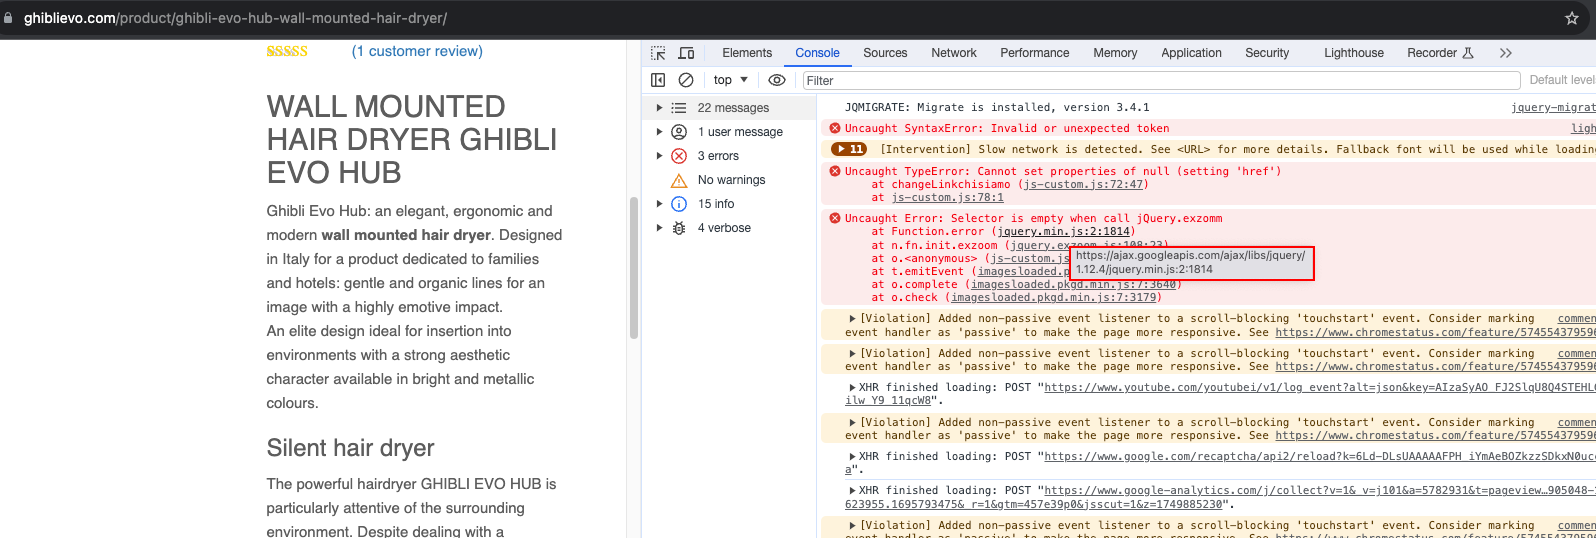Hide the console sidebar panel icon
Viewport: 1596px width, 538px height.
[658, 80]
